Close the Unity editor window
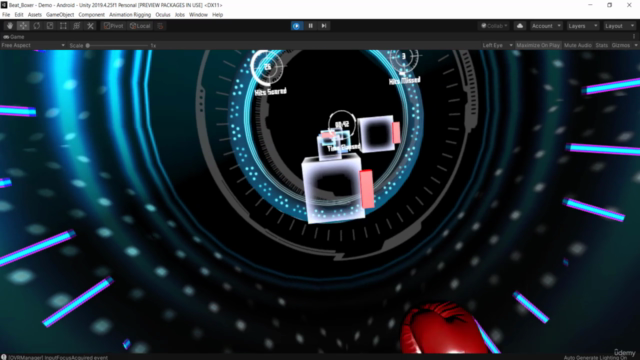 (629, 5)
